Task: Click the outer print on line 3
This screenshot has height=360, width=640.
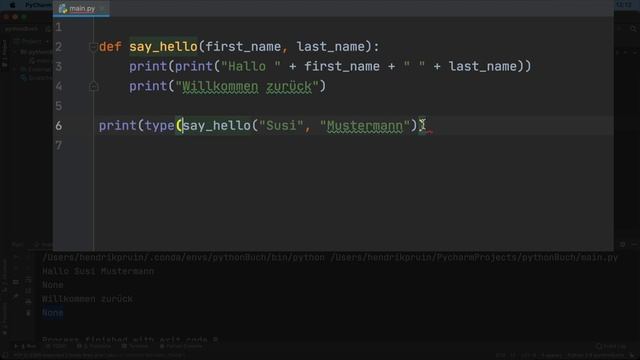Action: pyautogui.click(x=148, y=66)
